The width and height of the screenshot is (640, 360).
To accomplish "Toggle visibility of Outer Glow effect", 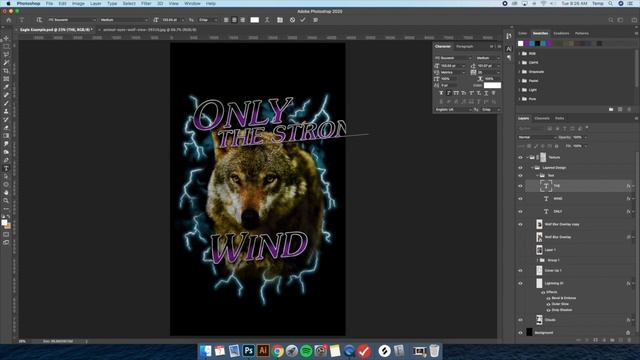I will coord(548,304).
